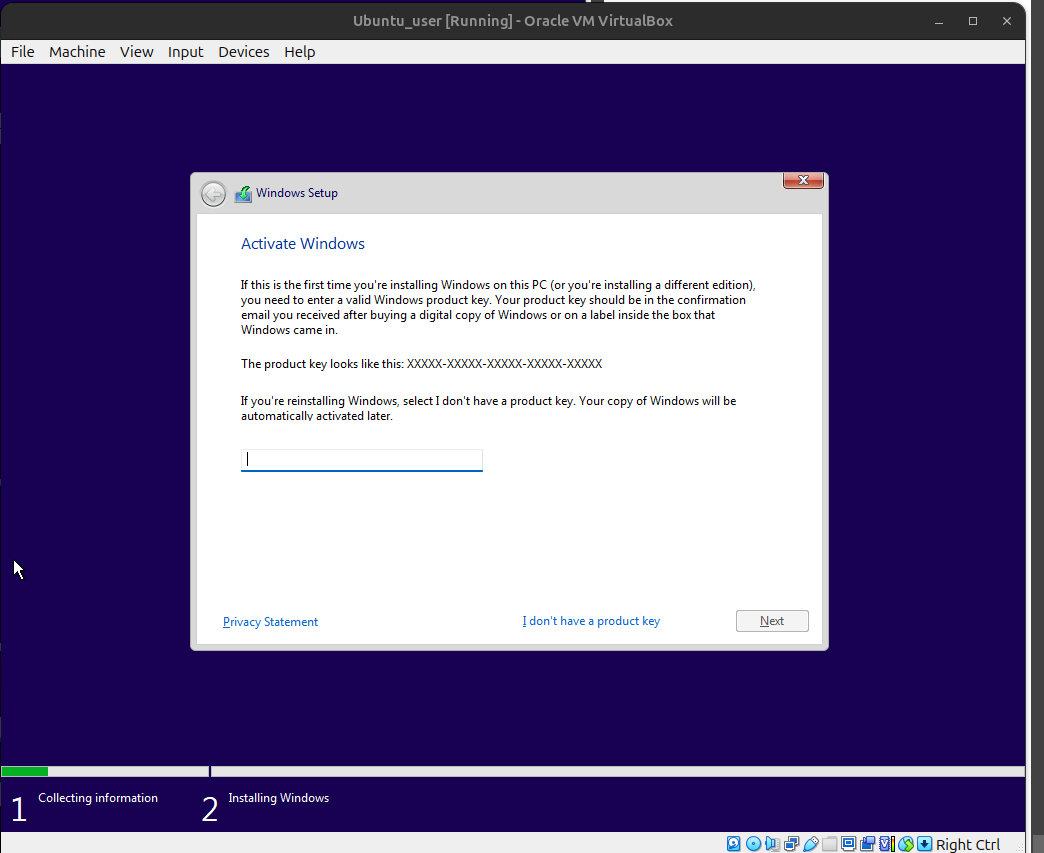Click the VirtualBox window title text
The height and width of the screenshot is (853, 1044).
point(513,21)
